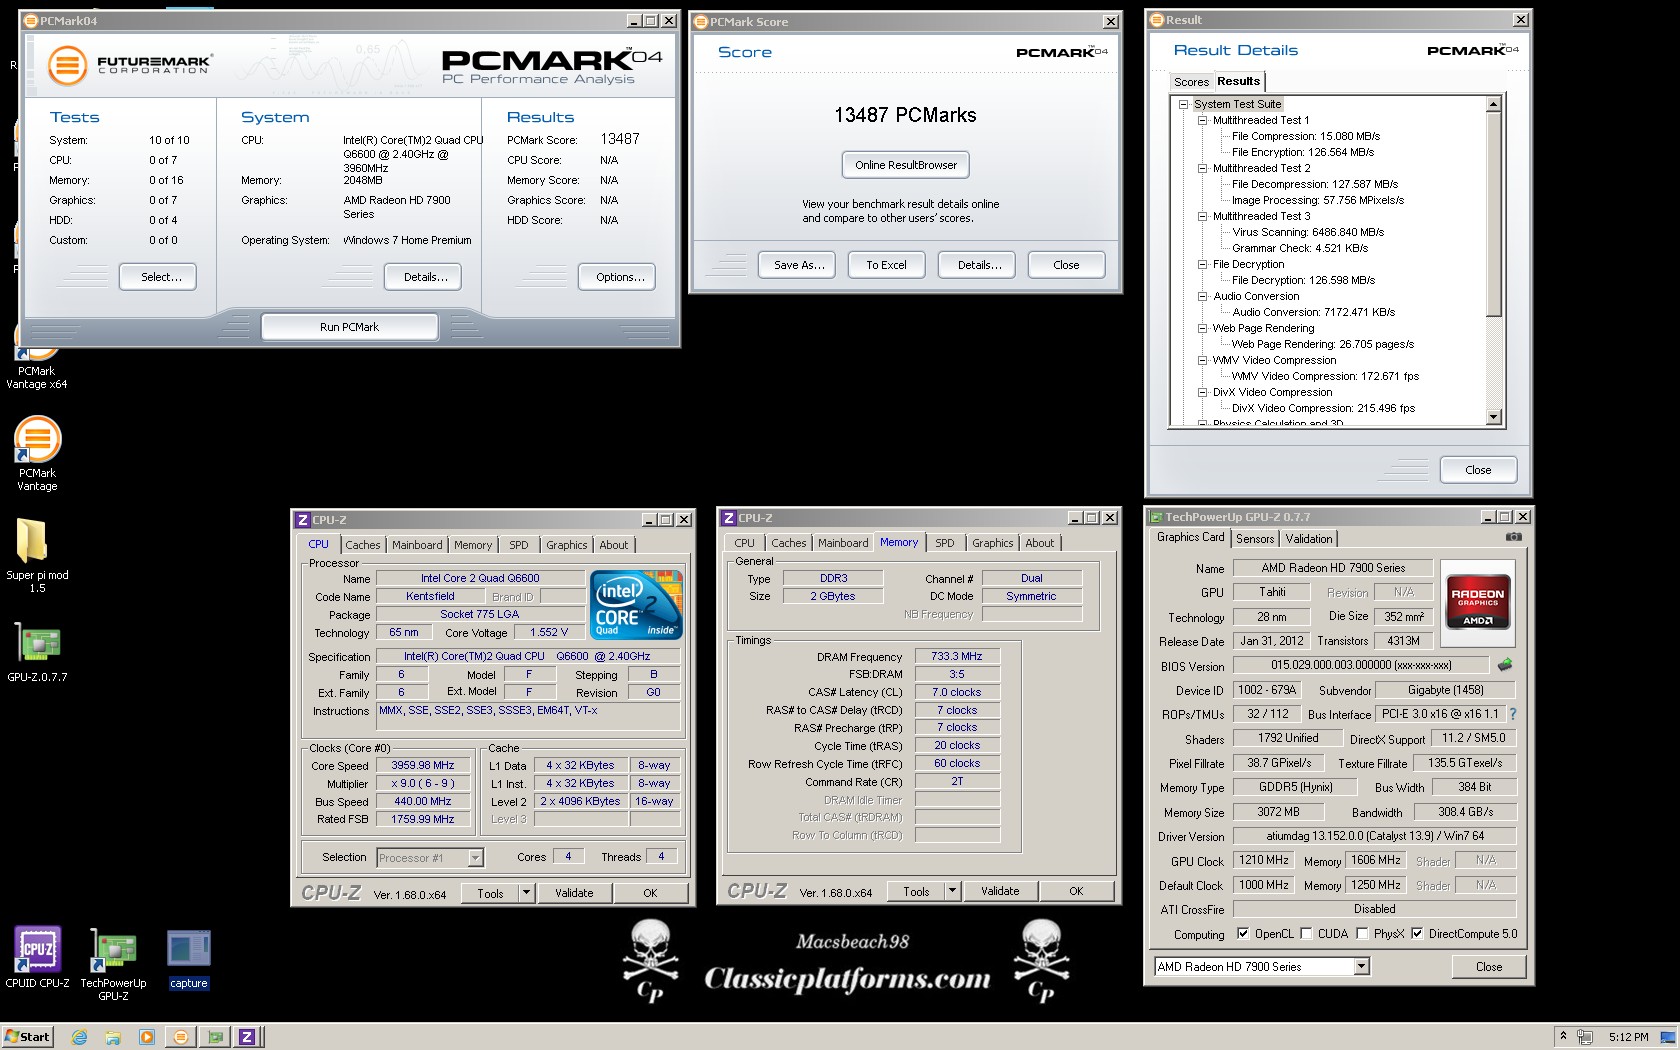Click result tree scrollbar up arrow
The image size is (1680, 1050).
tap(1494, 104)
